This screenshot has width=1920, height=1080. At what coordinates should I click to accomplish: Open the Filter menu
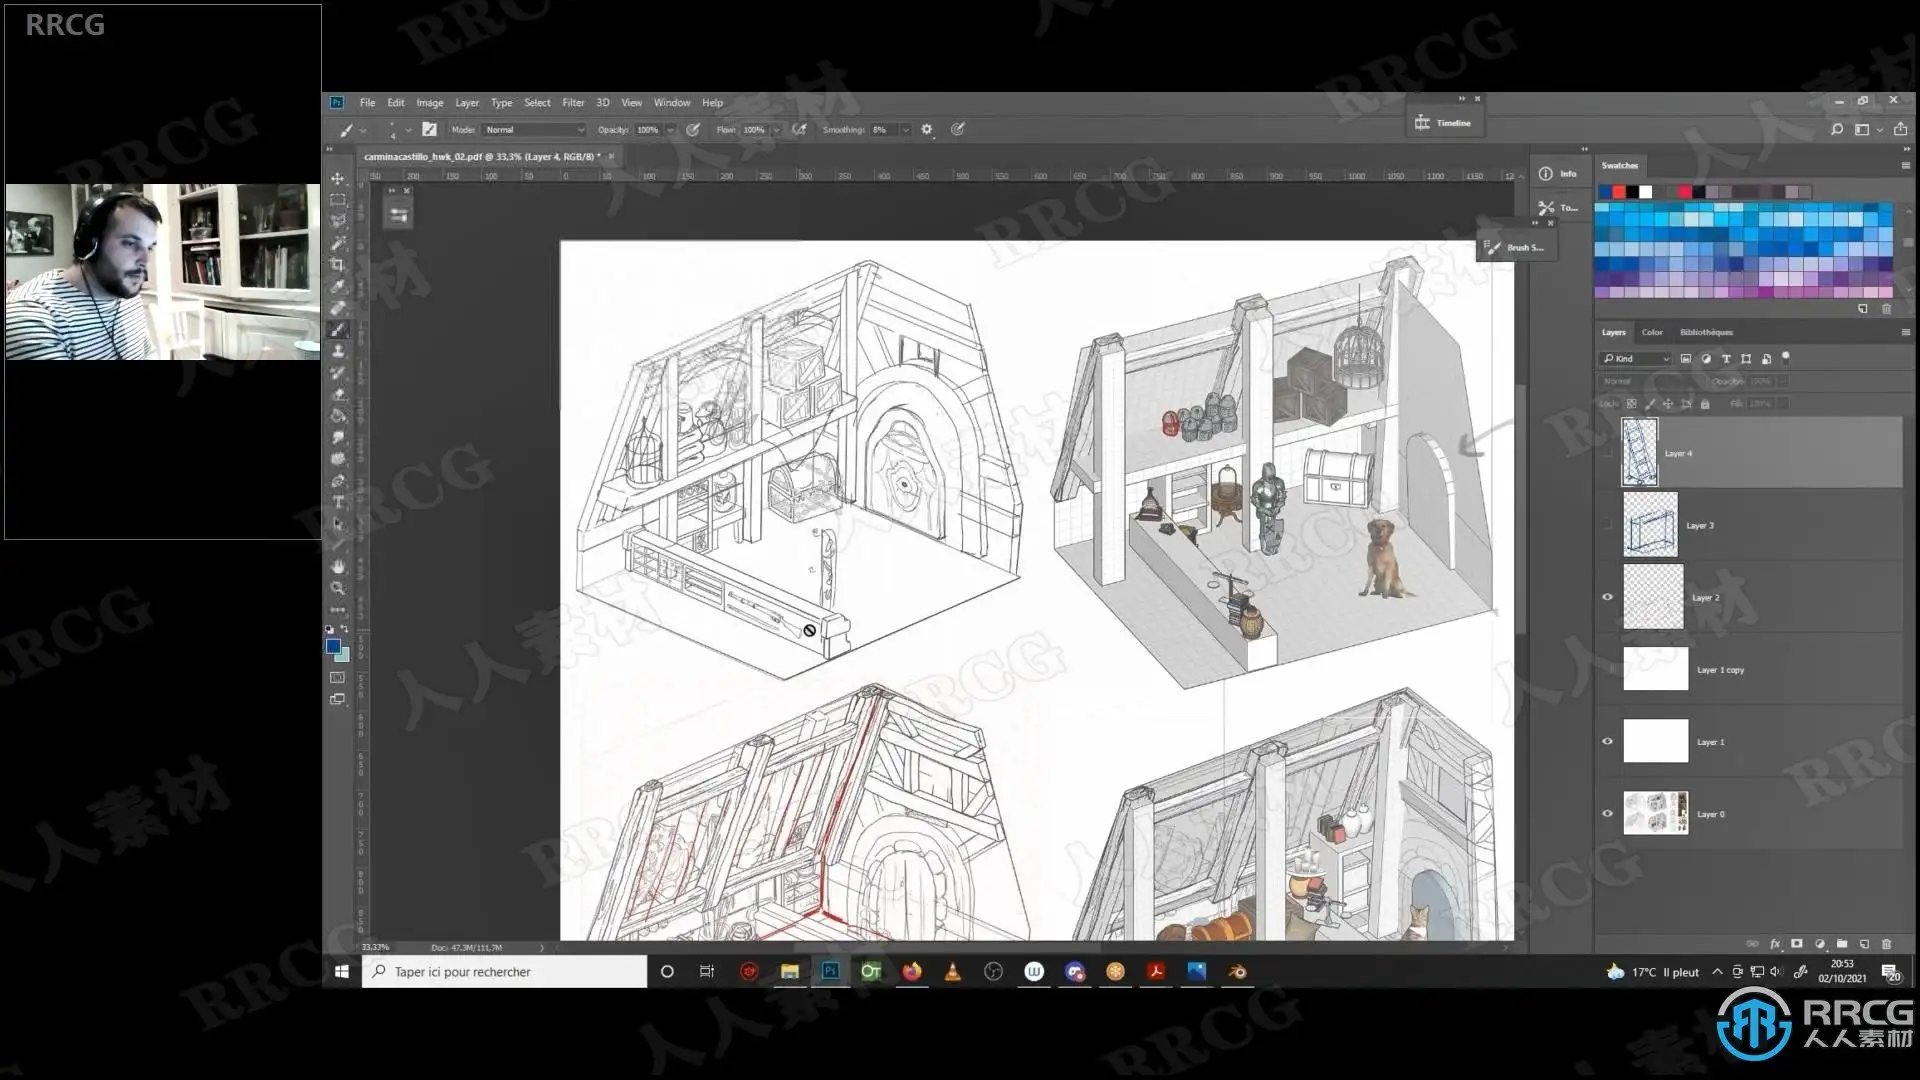[573, 102]
